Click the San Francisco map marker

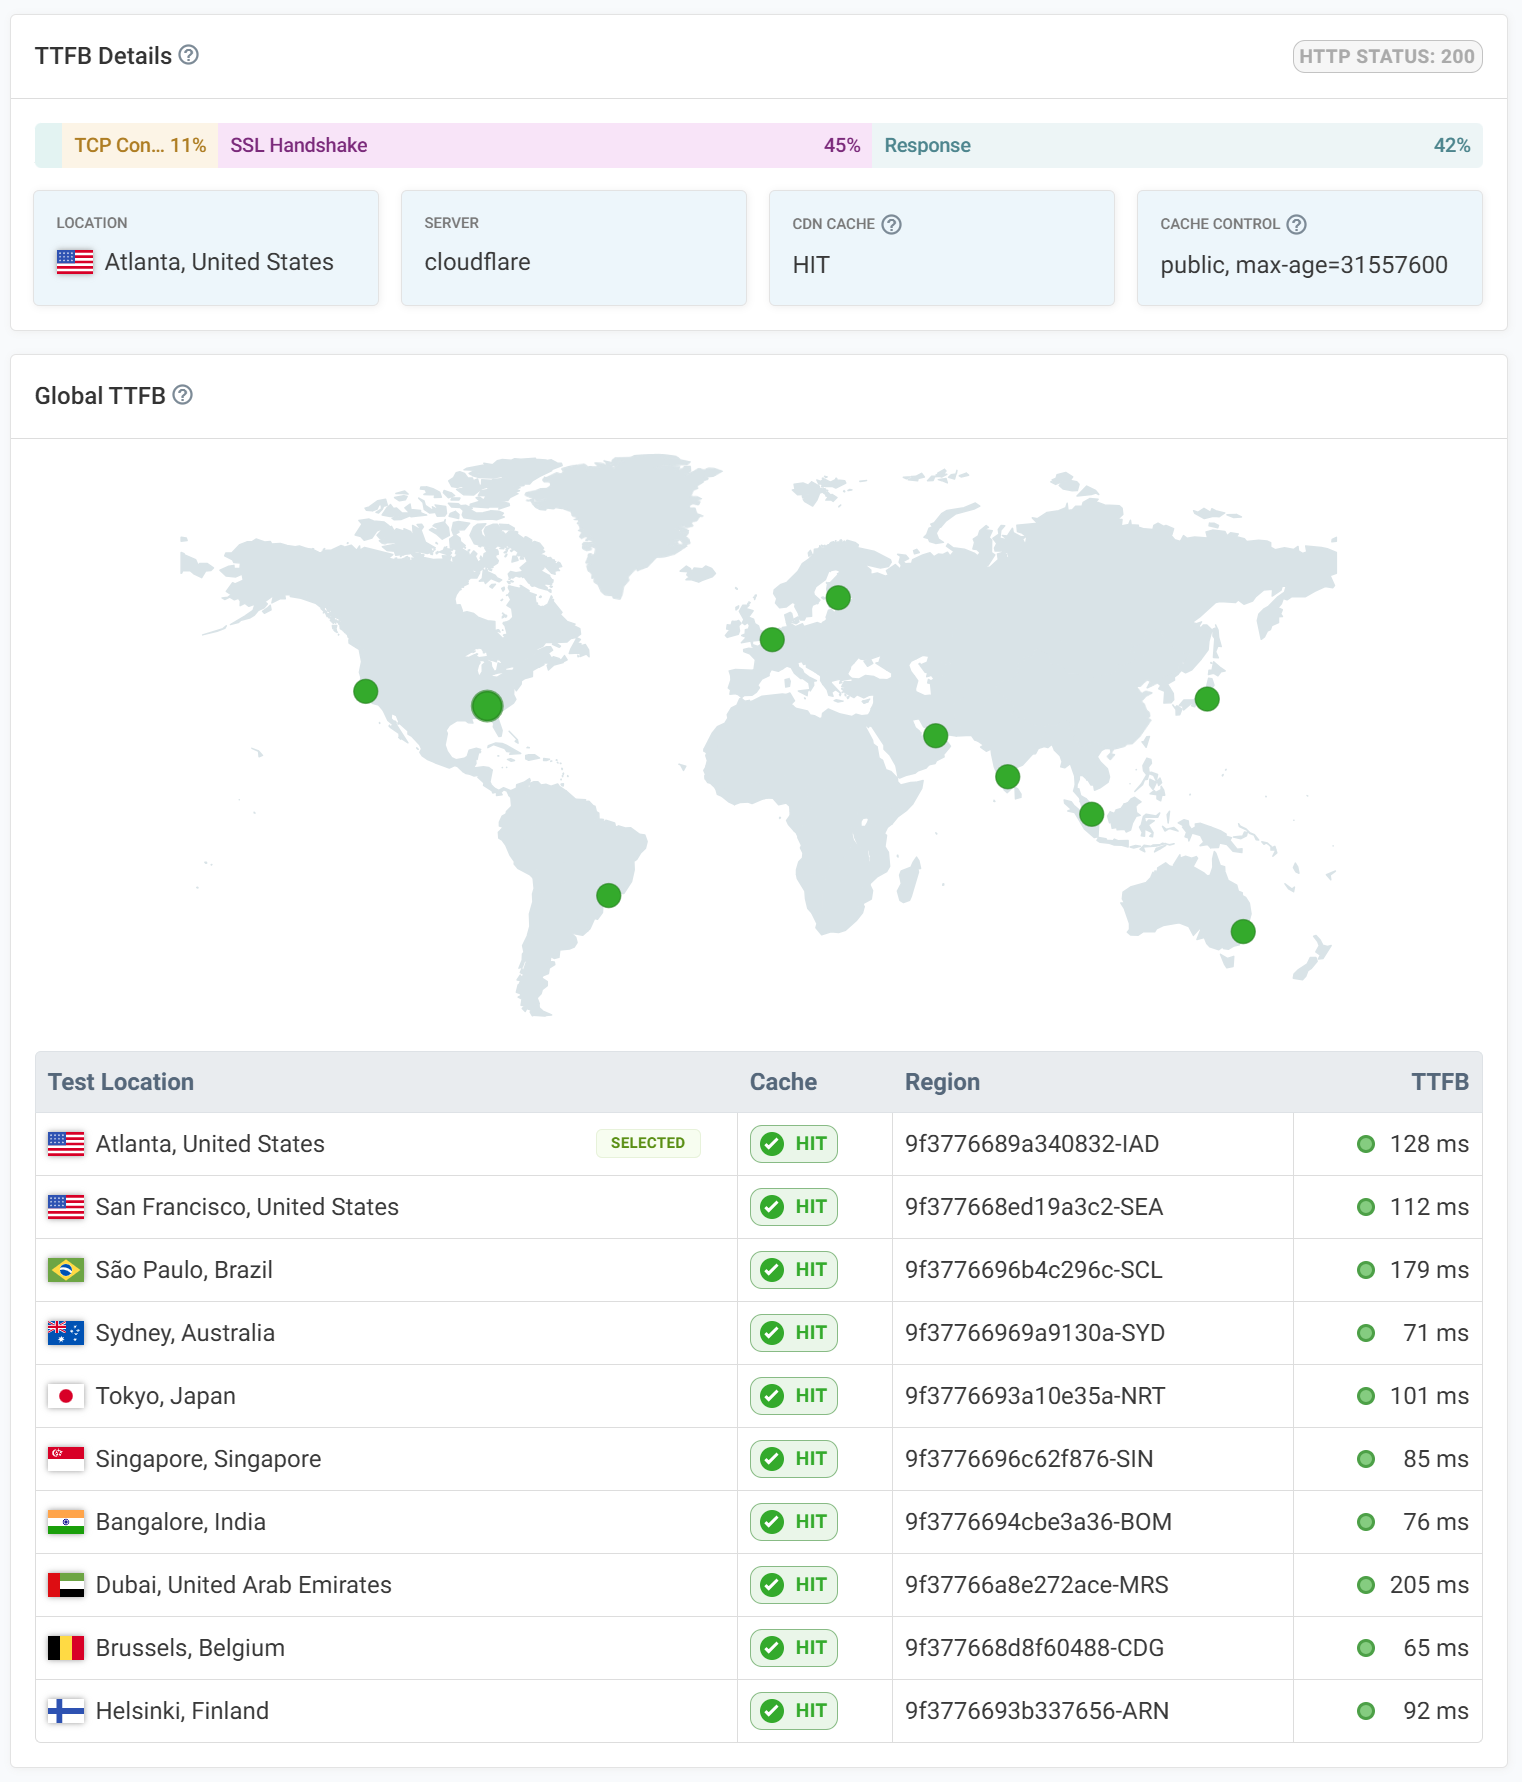pos(366,691)
